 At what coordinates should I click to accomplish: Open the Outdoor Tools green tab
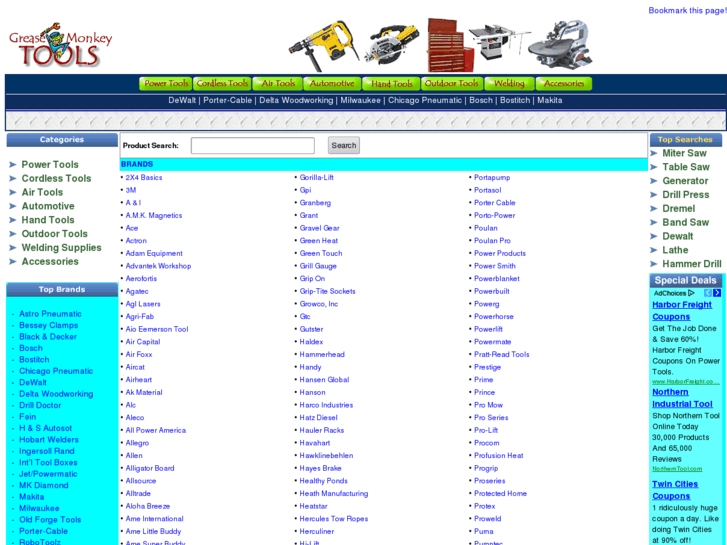[452, 83]
